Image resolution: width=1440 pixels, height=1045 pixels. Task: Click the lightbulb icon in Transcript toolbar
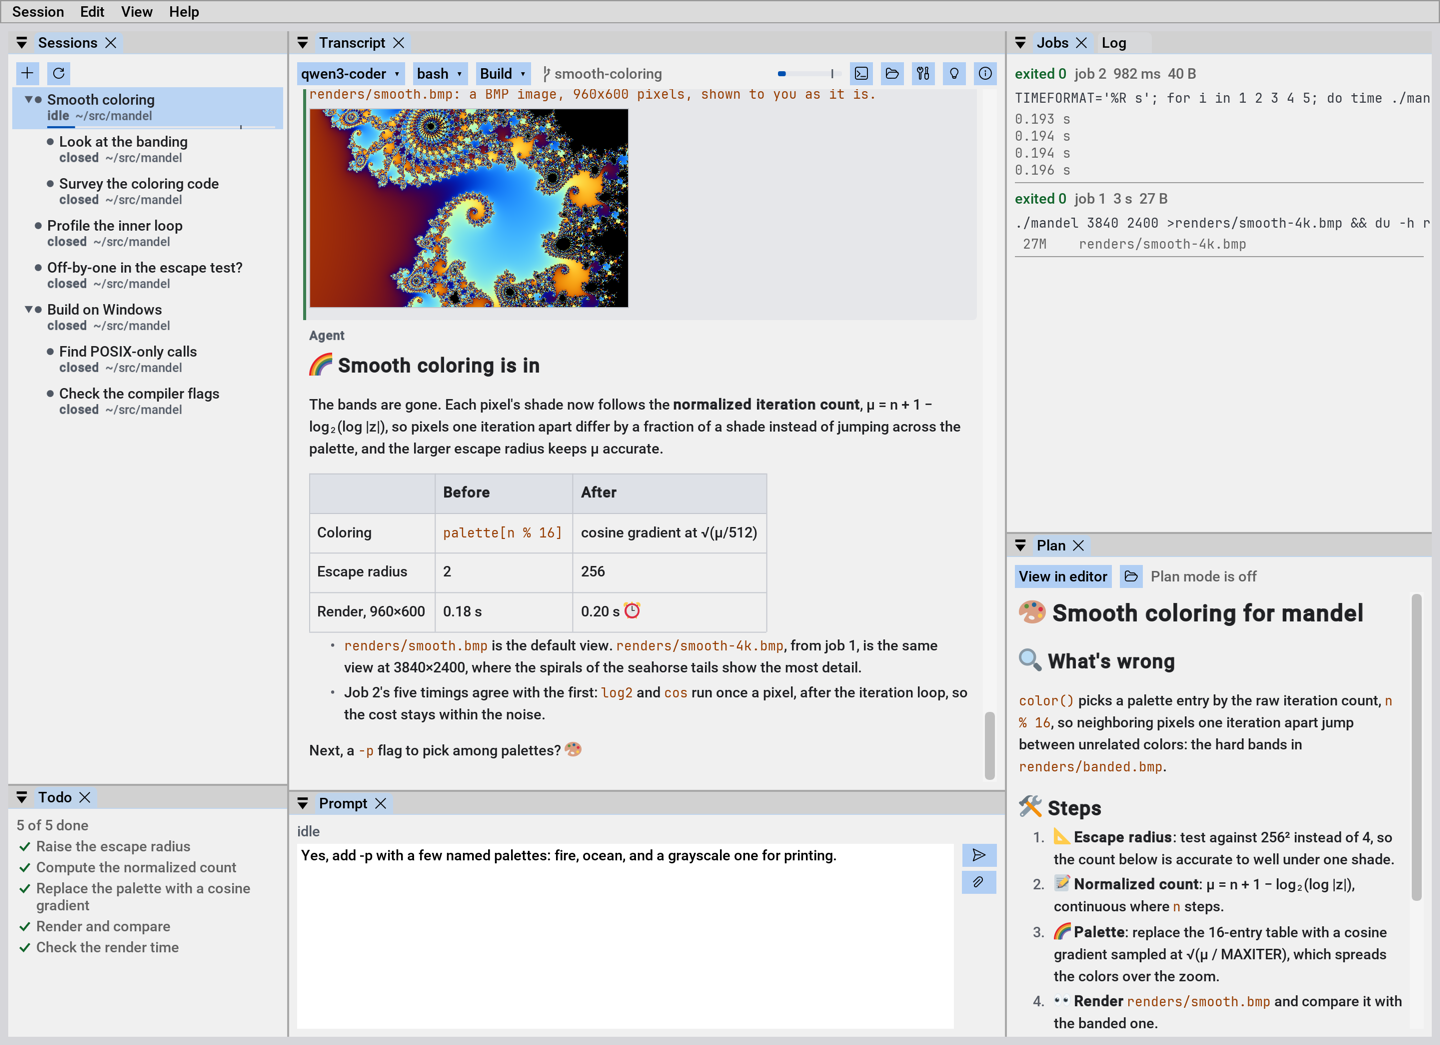click(x=954, y=73)
